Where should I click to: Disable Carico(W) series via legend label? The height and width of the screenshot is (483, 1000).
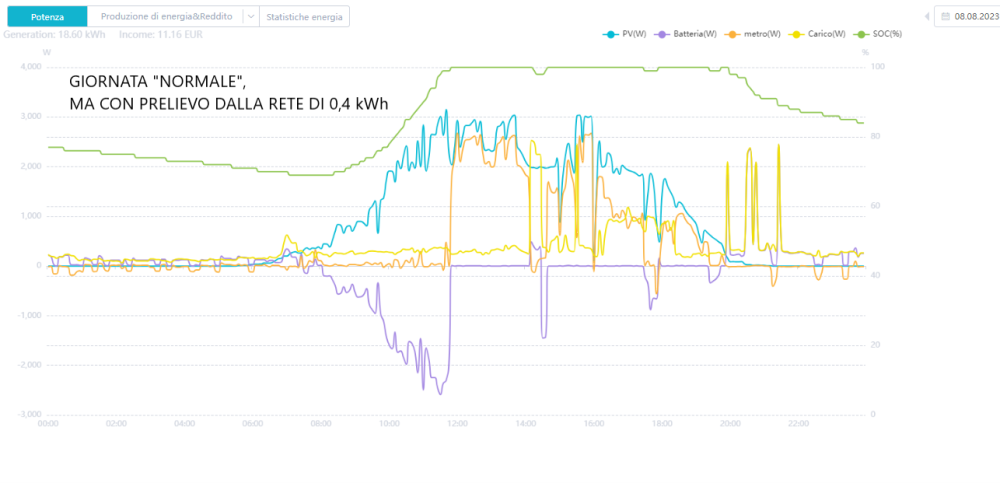(826, 34)
